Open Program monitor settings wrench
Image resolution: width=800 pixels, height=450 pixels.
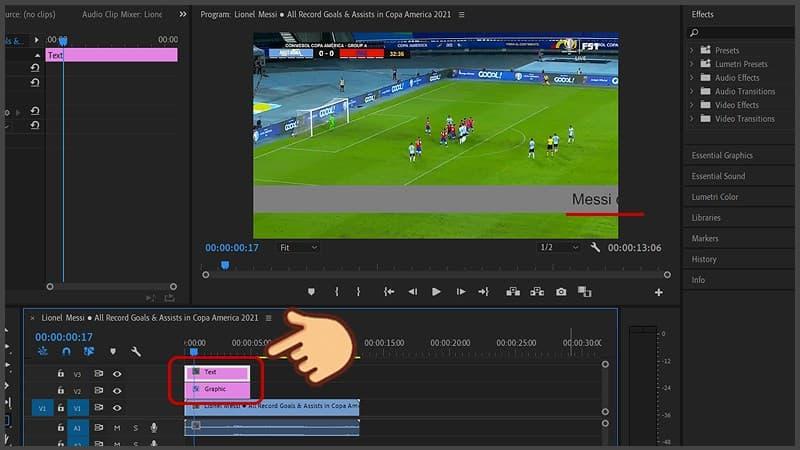tap(595, 247)
